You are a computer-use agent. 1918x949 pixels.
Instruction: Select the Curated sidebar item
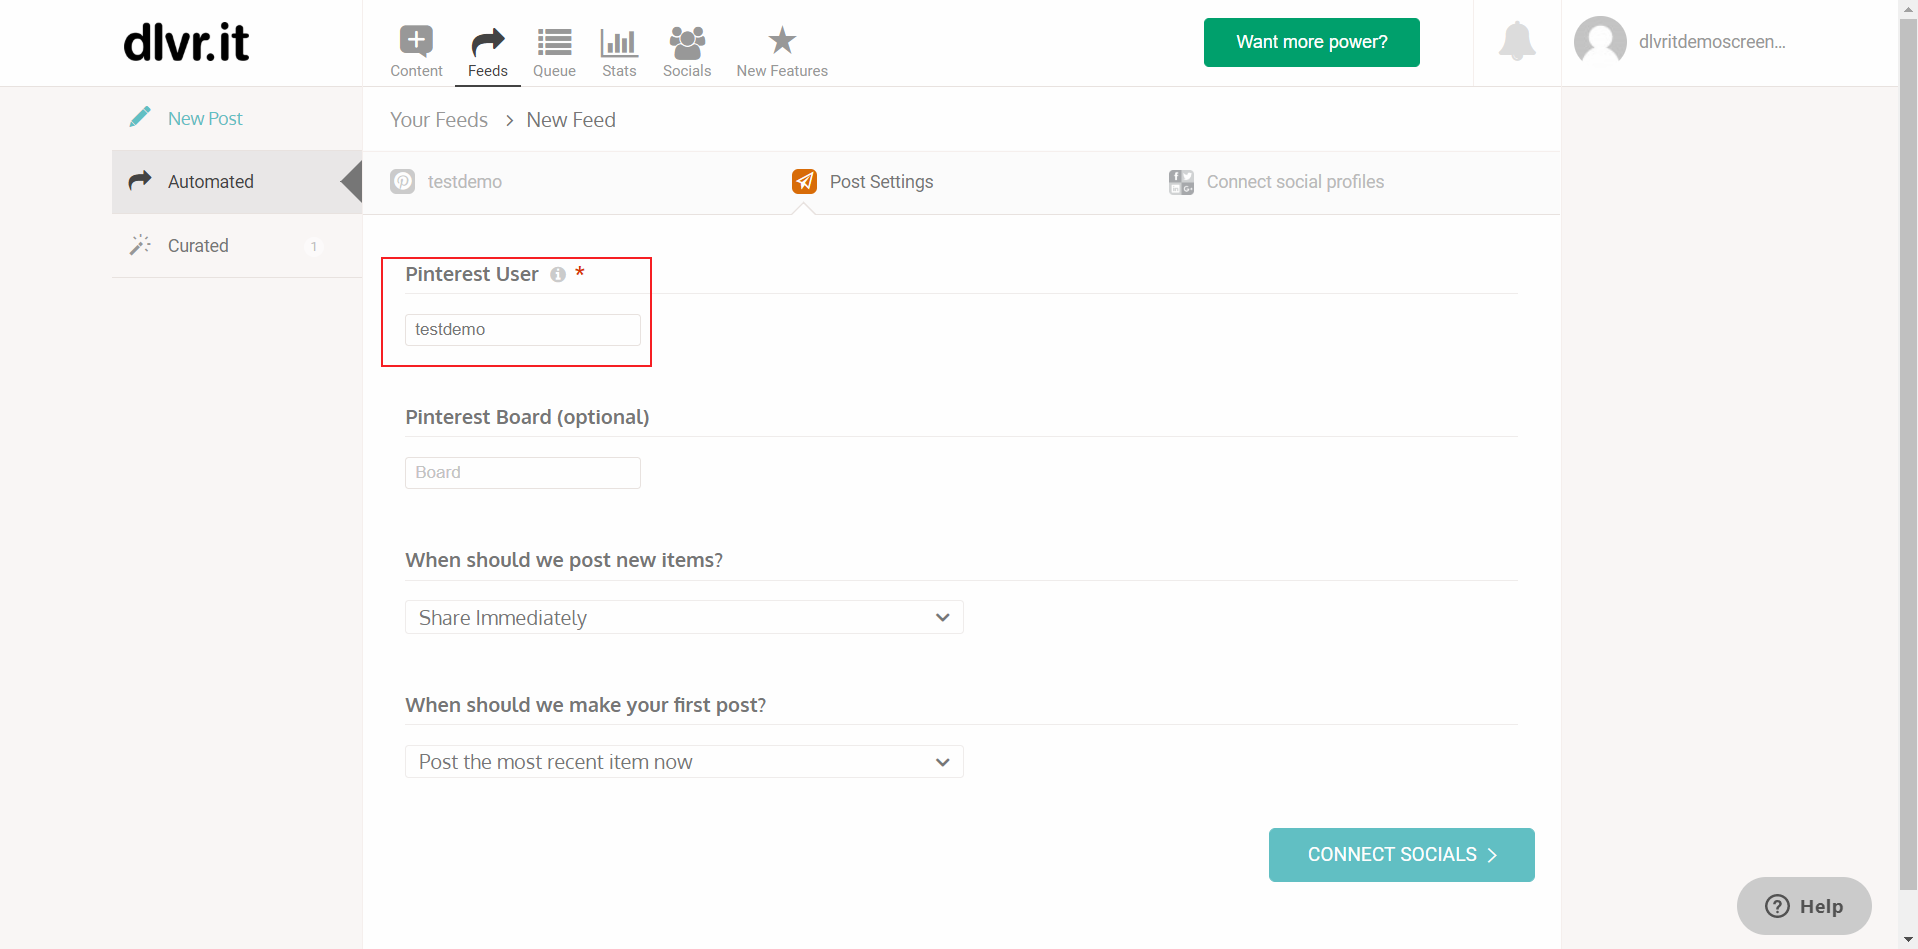(x=237, y=245)
